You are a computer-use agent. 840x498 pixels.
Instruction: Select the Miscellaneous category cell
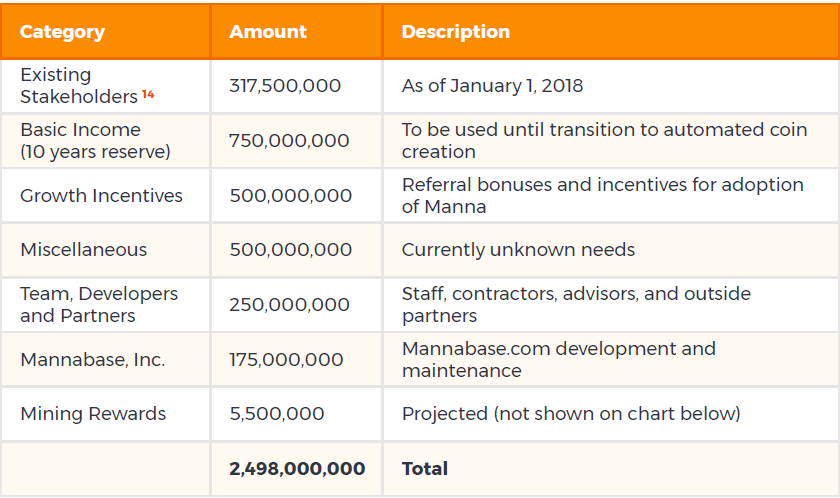(83, 250)
